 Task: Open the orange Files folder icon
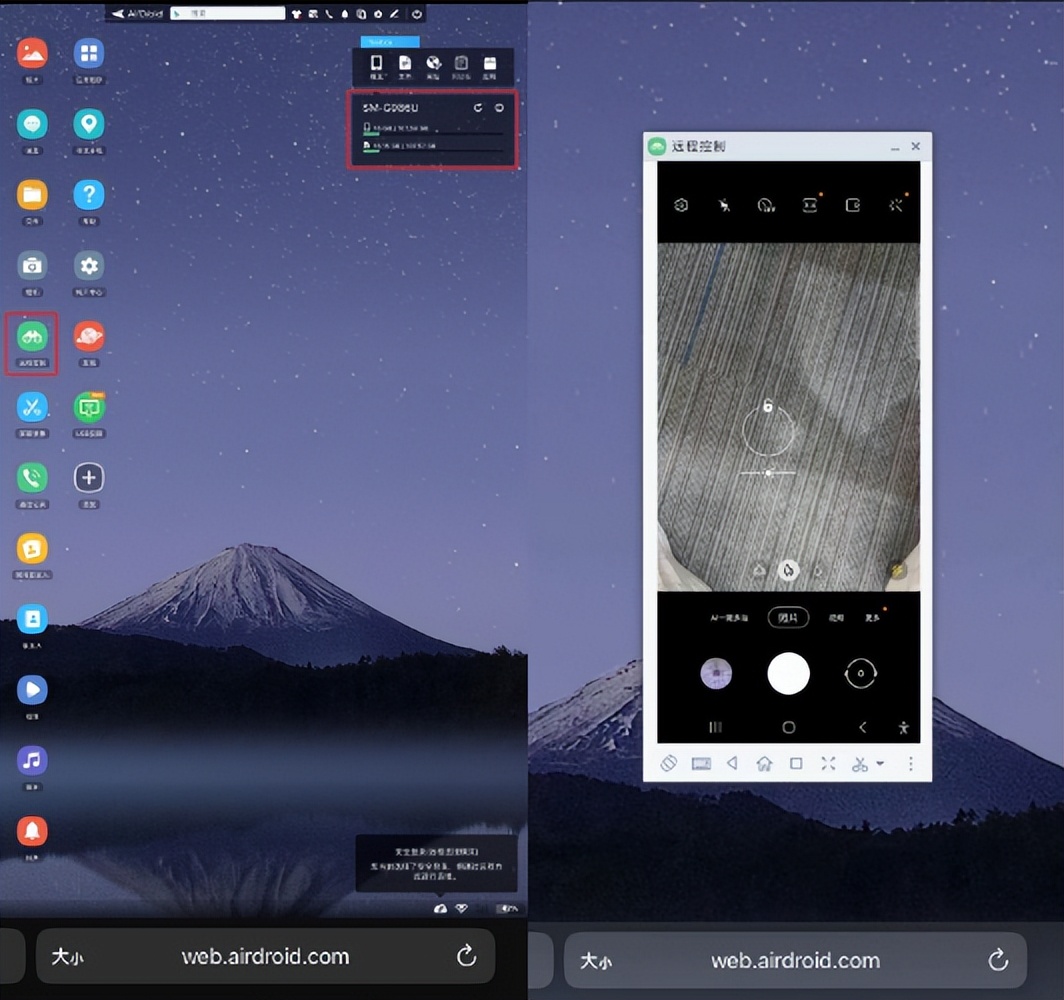[32, 195]
